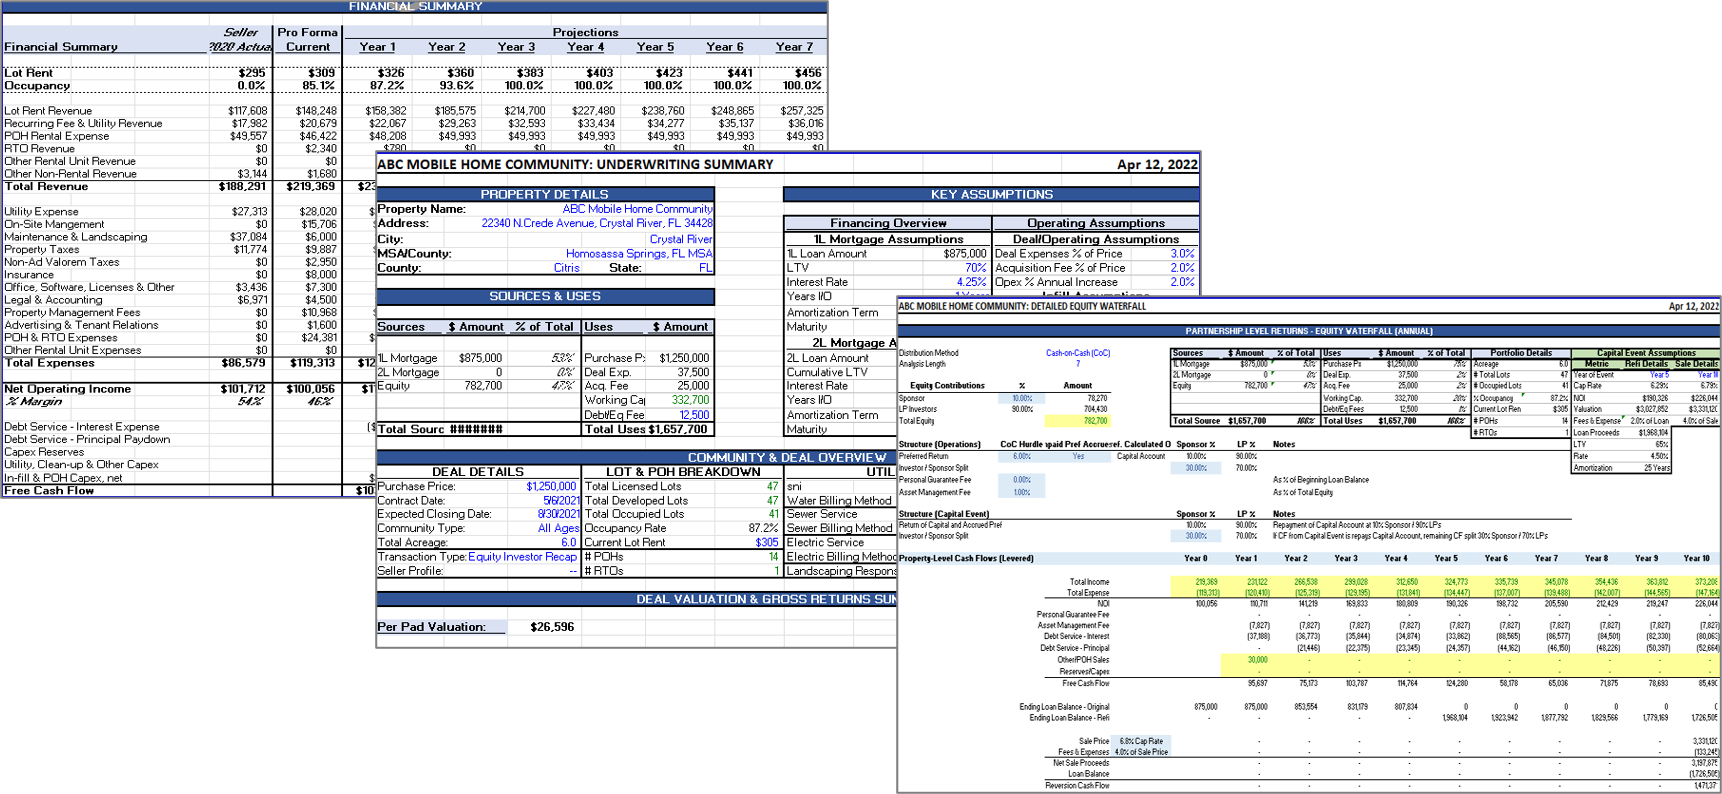
Task: Click the Underwriting Summary sheet title
Action: (x=575, y=164)
